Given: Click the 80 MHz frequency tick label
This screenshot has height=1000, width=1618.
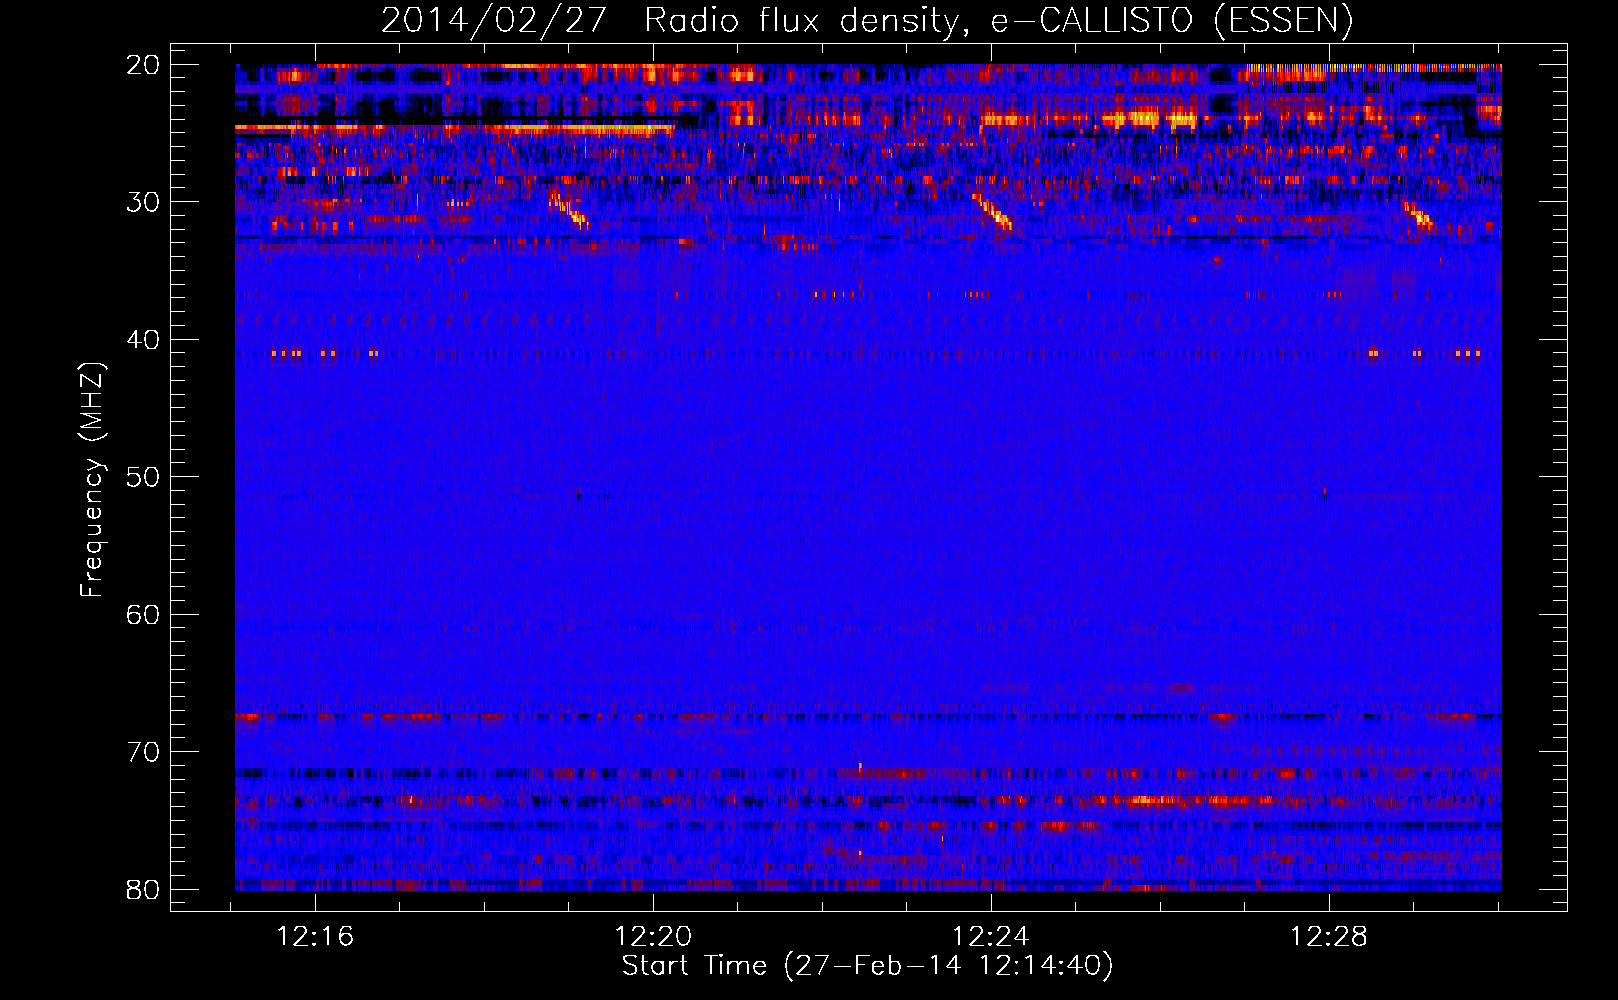Looking at the screenshot, I should click(x=143, y=890).
